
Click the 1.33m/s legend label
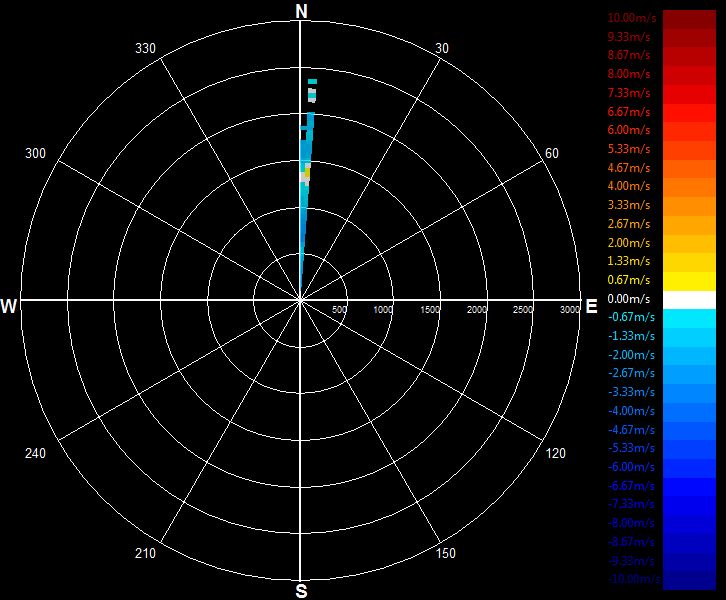coord(629,261)
